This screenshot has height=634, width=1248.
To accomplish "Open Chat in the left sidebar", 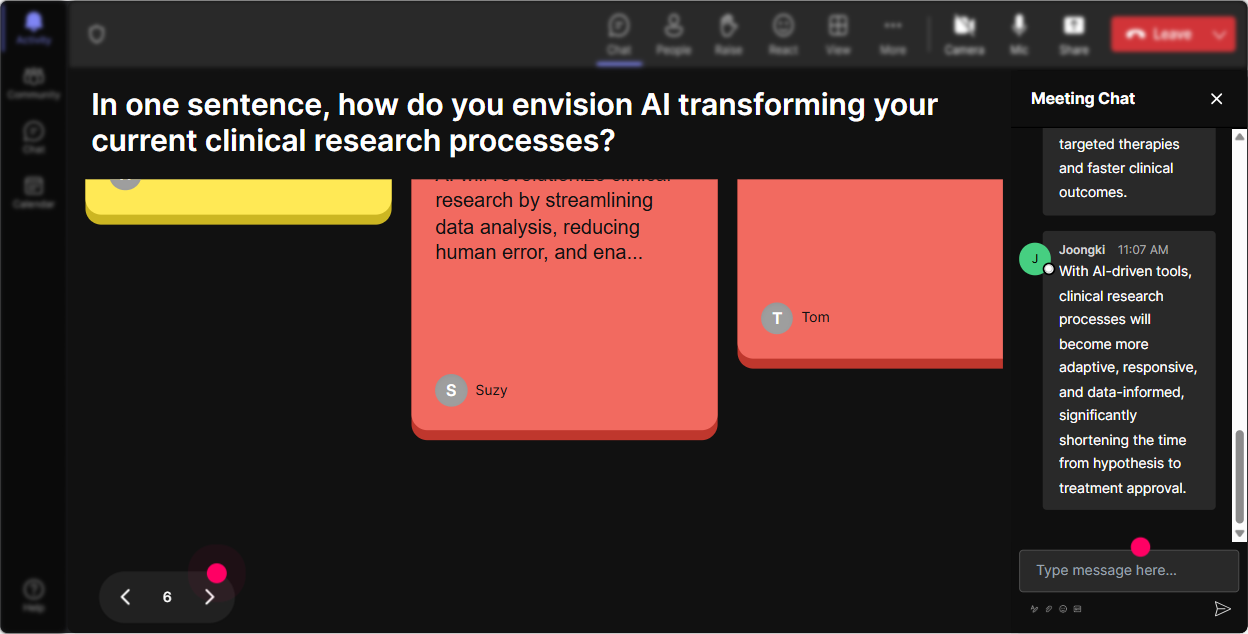I will [33, 137].
